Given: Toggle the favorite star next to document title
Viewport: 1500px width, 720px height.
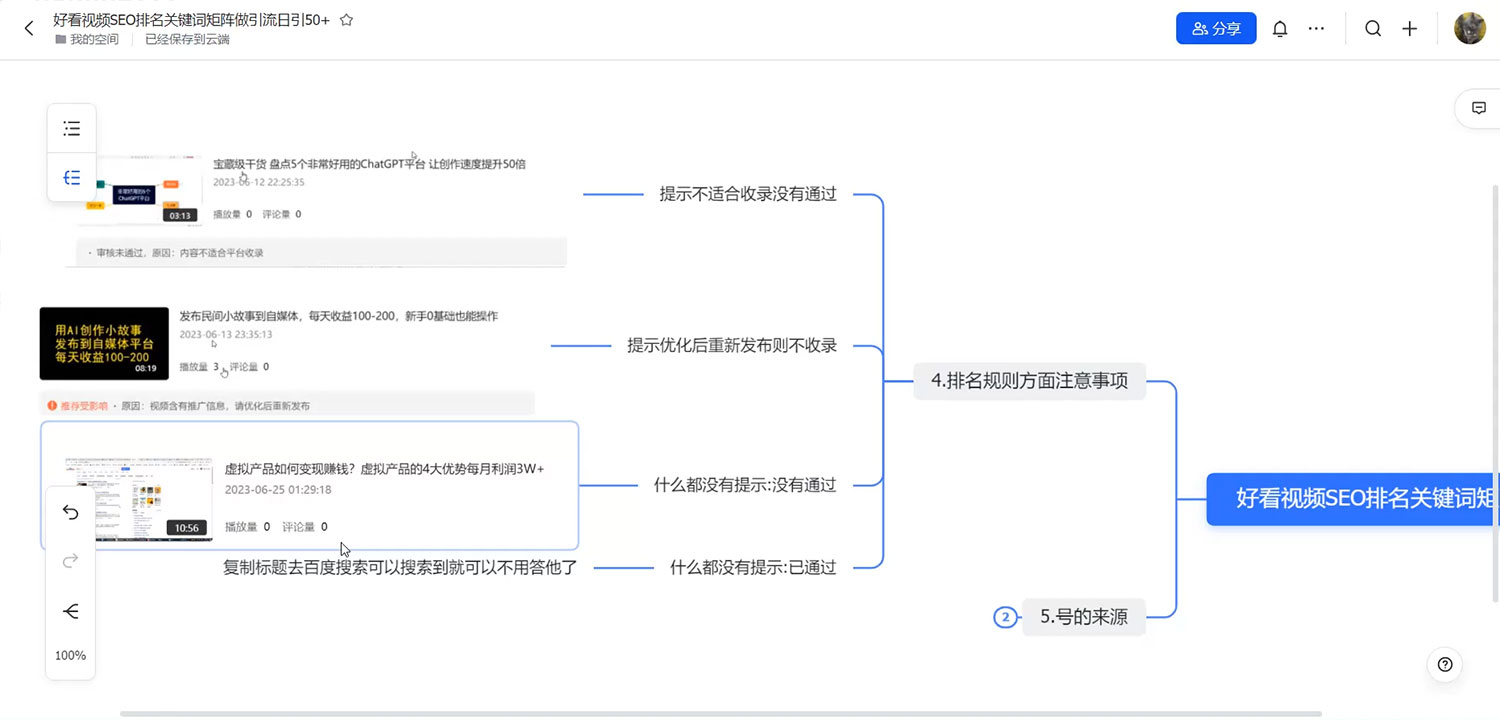Looking at the screenshot, I should (x=346, y=18).
